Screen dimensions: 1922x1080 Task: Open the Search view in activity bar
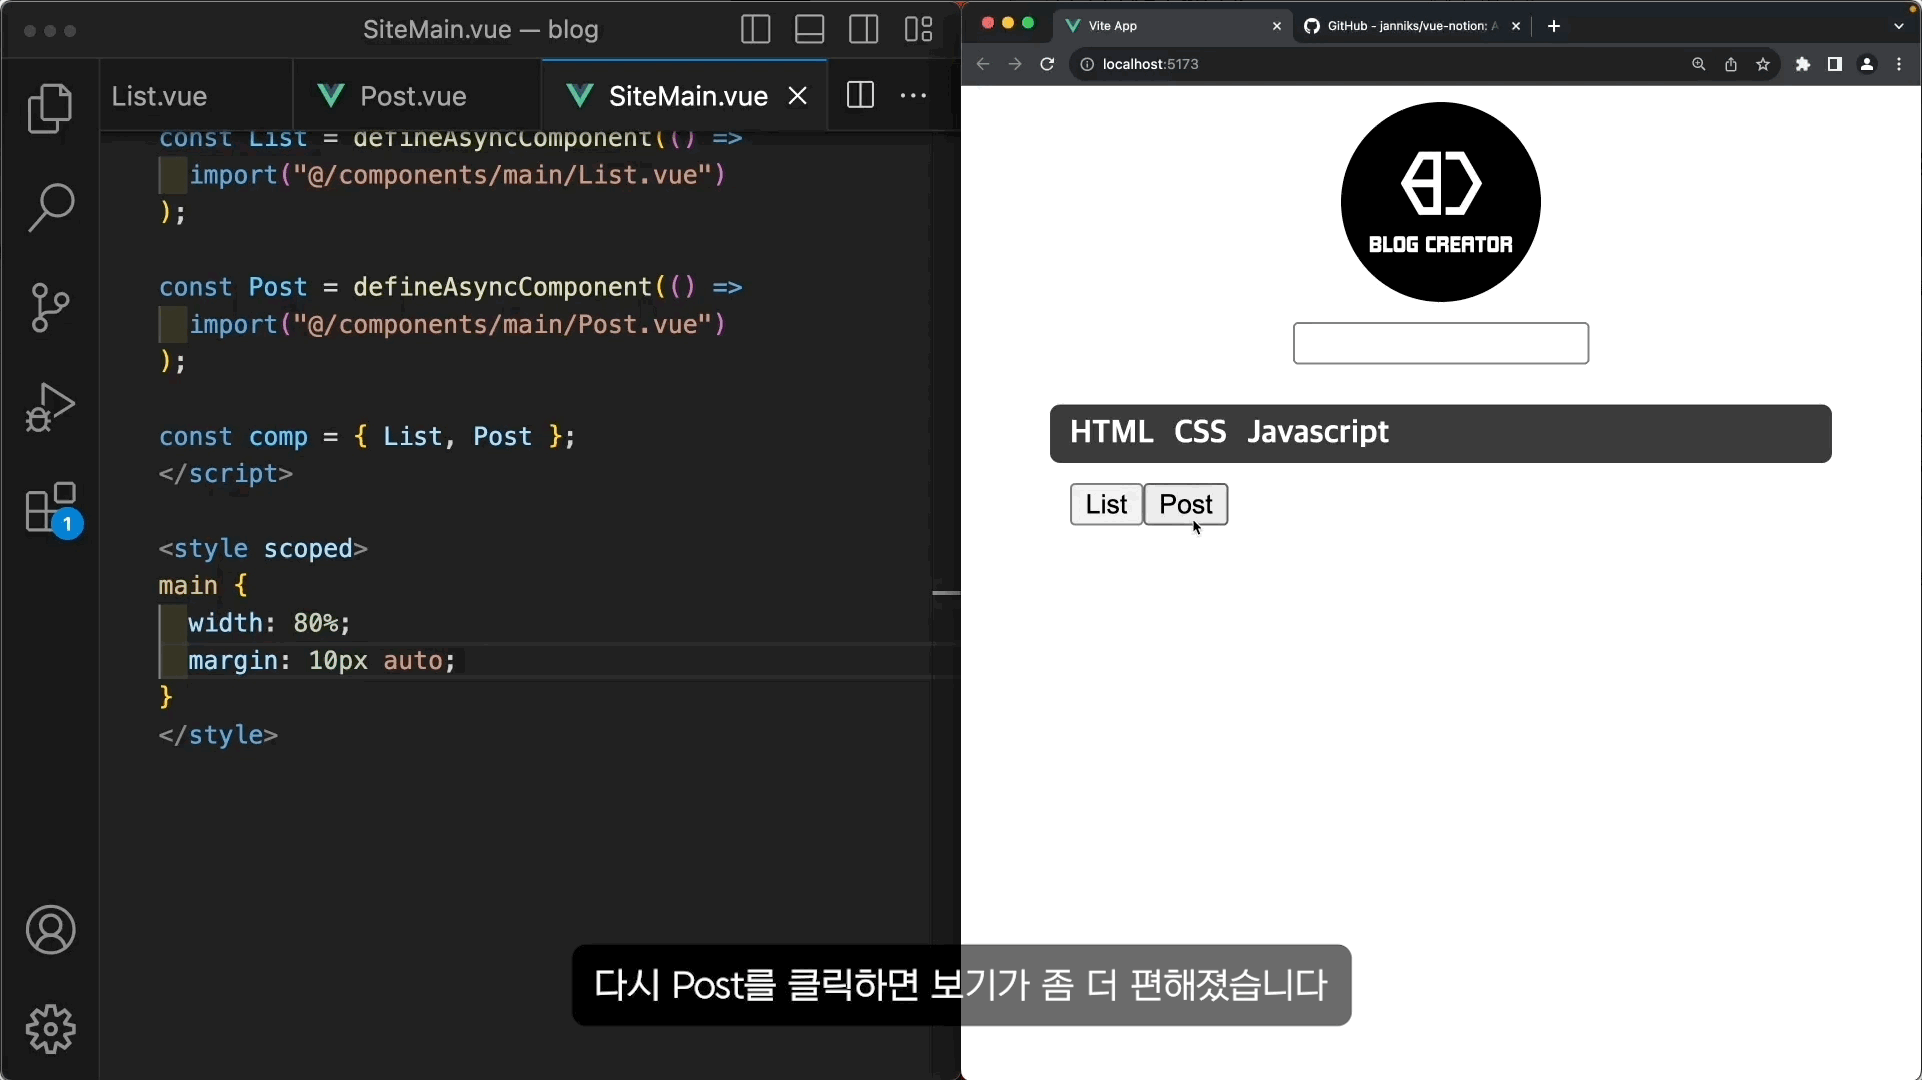tap(50, 207)
